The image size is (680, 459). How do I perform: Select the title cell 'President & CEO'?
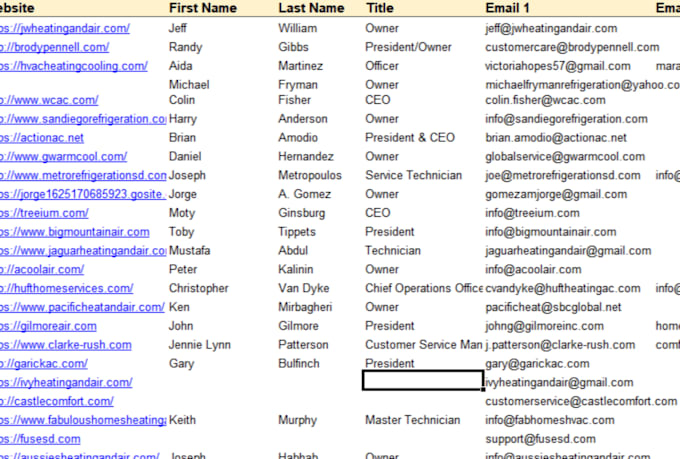pos(410,138)
